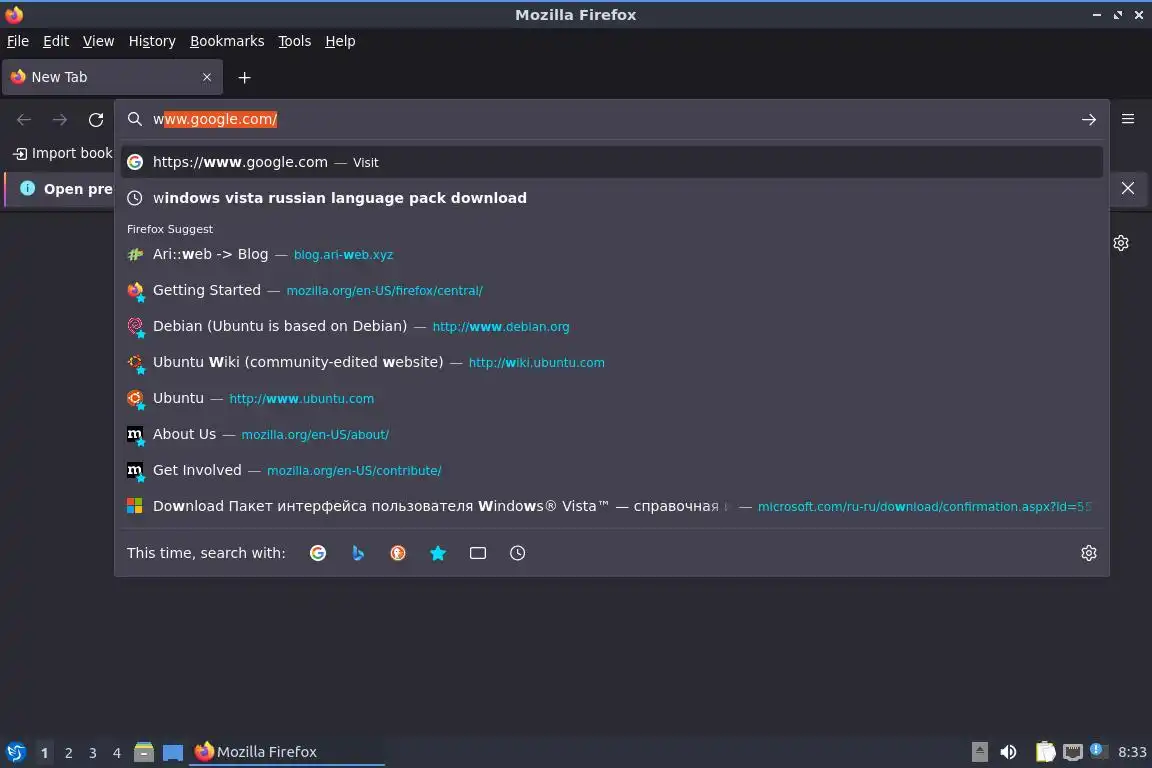Switch to workspace 2 in taskbar
Screen dimensions: 1152x768
[68, 753]
